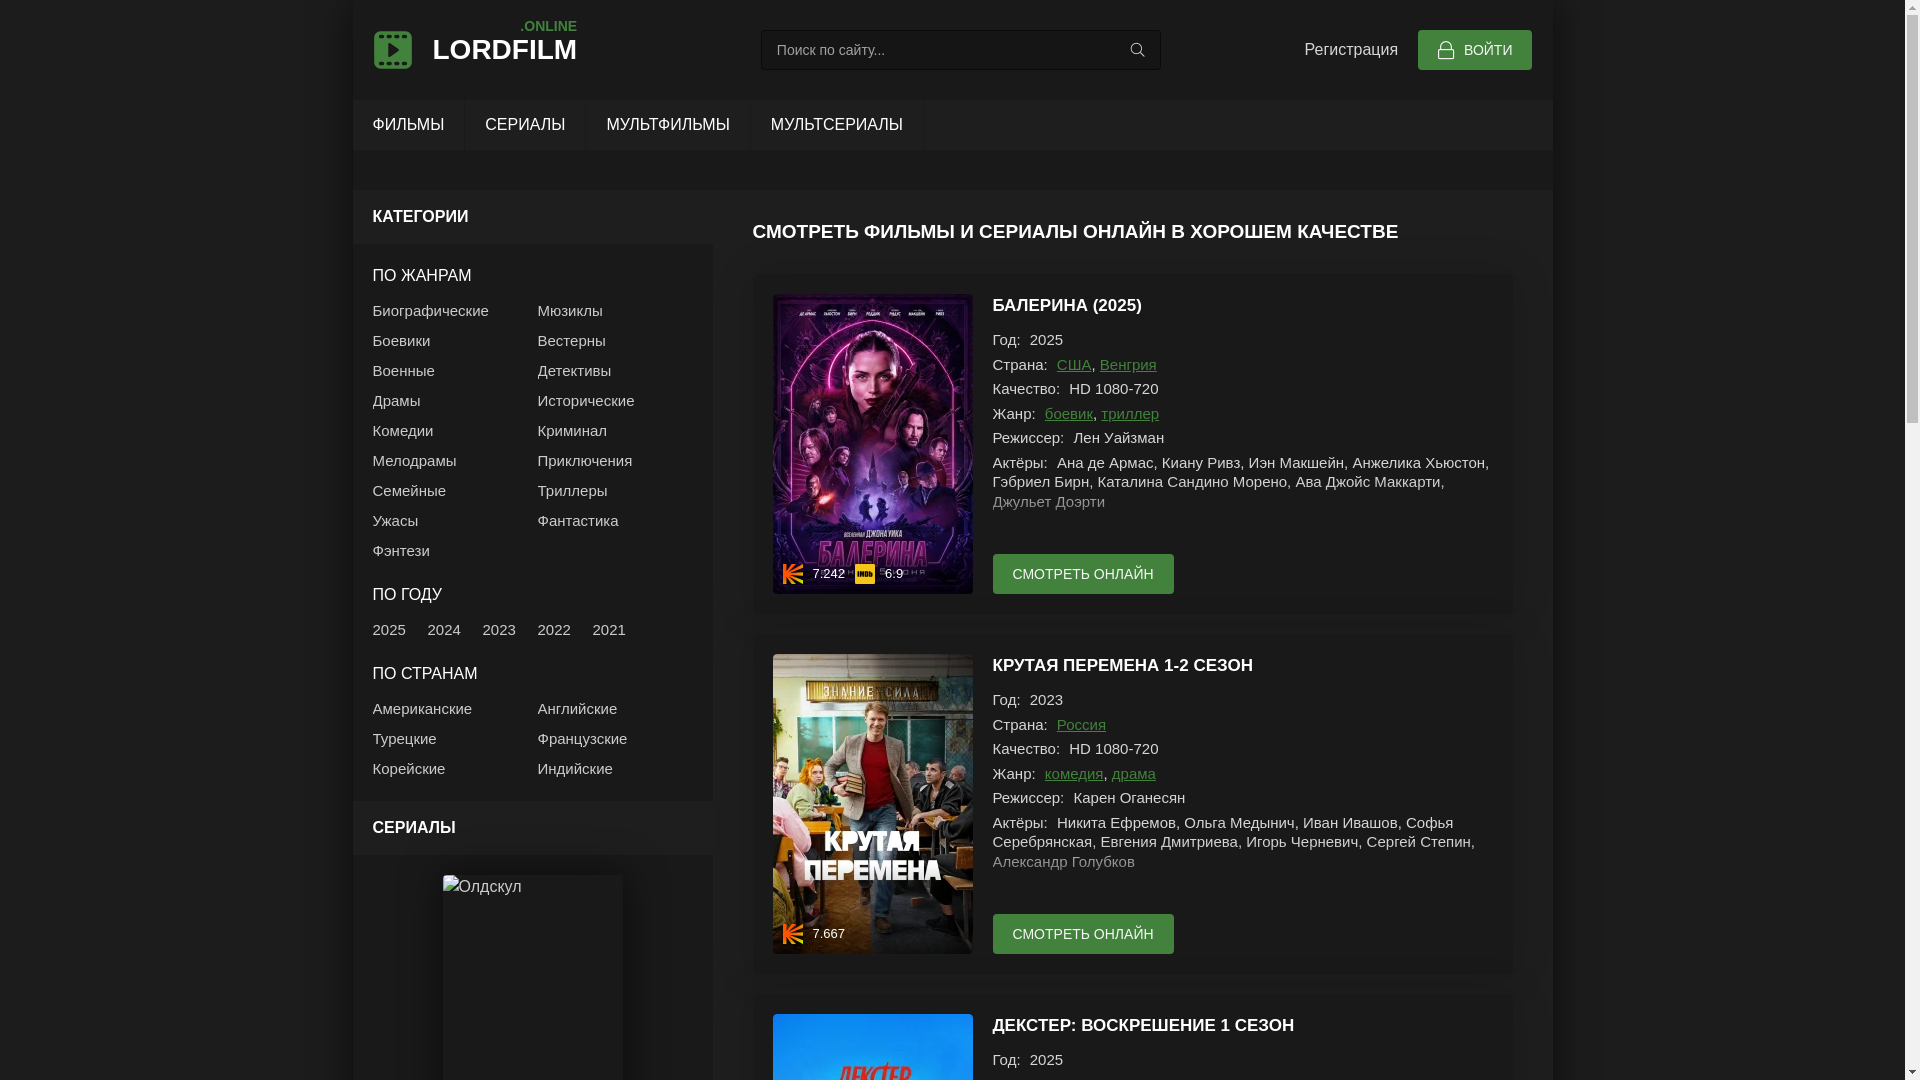Image resolution: width=1920 pixels, height=1080 pixels.
Task: Click the драма genre link
Action: click(x=1134, y=774)
